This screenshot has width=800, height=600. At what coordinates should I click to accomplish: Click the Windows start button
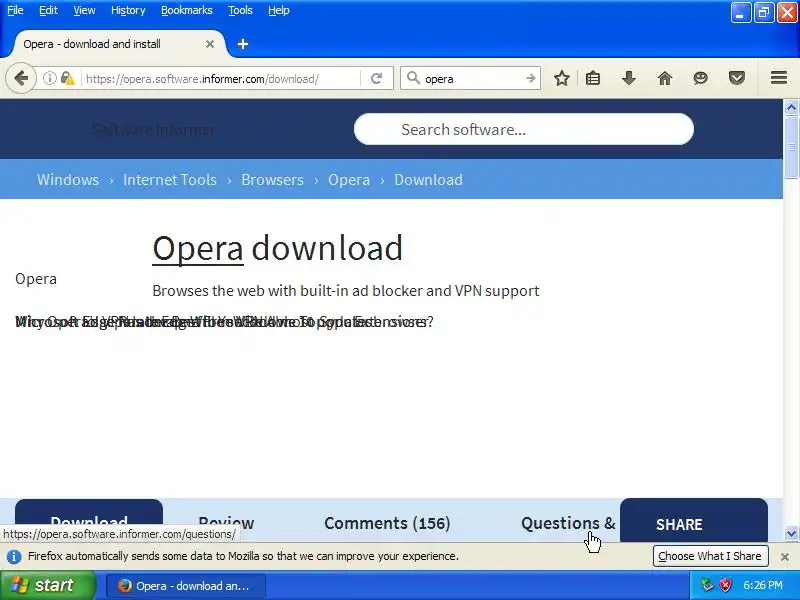[48, 585]
